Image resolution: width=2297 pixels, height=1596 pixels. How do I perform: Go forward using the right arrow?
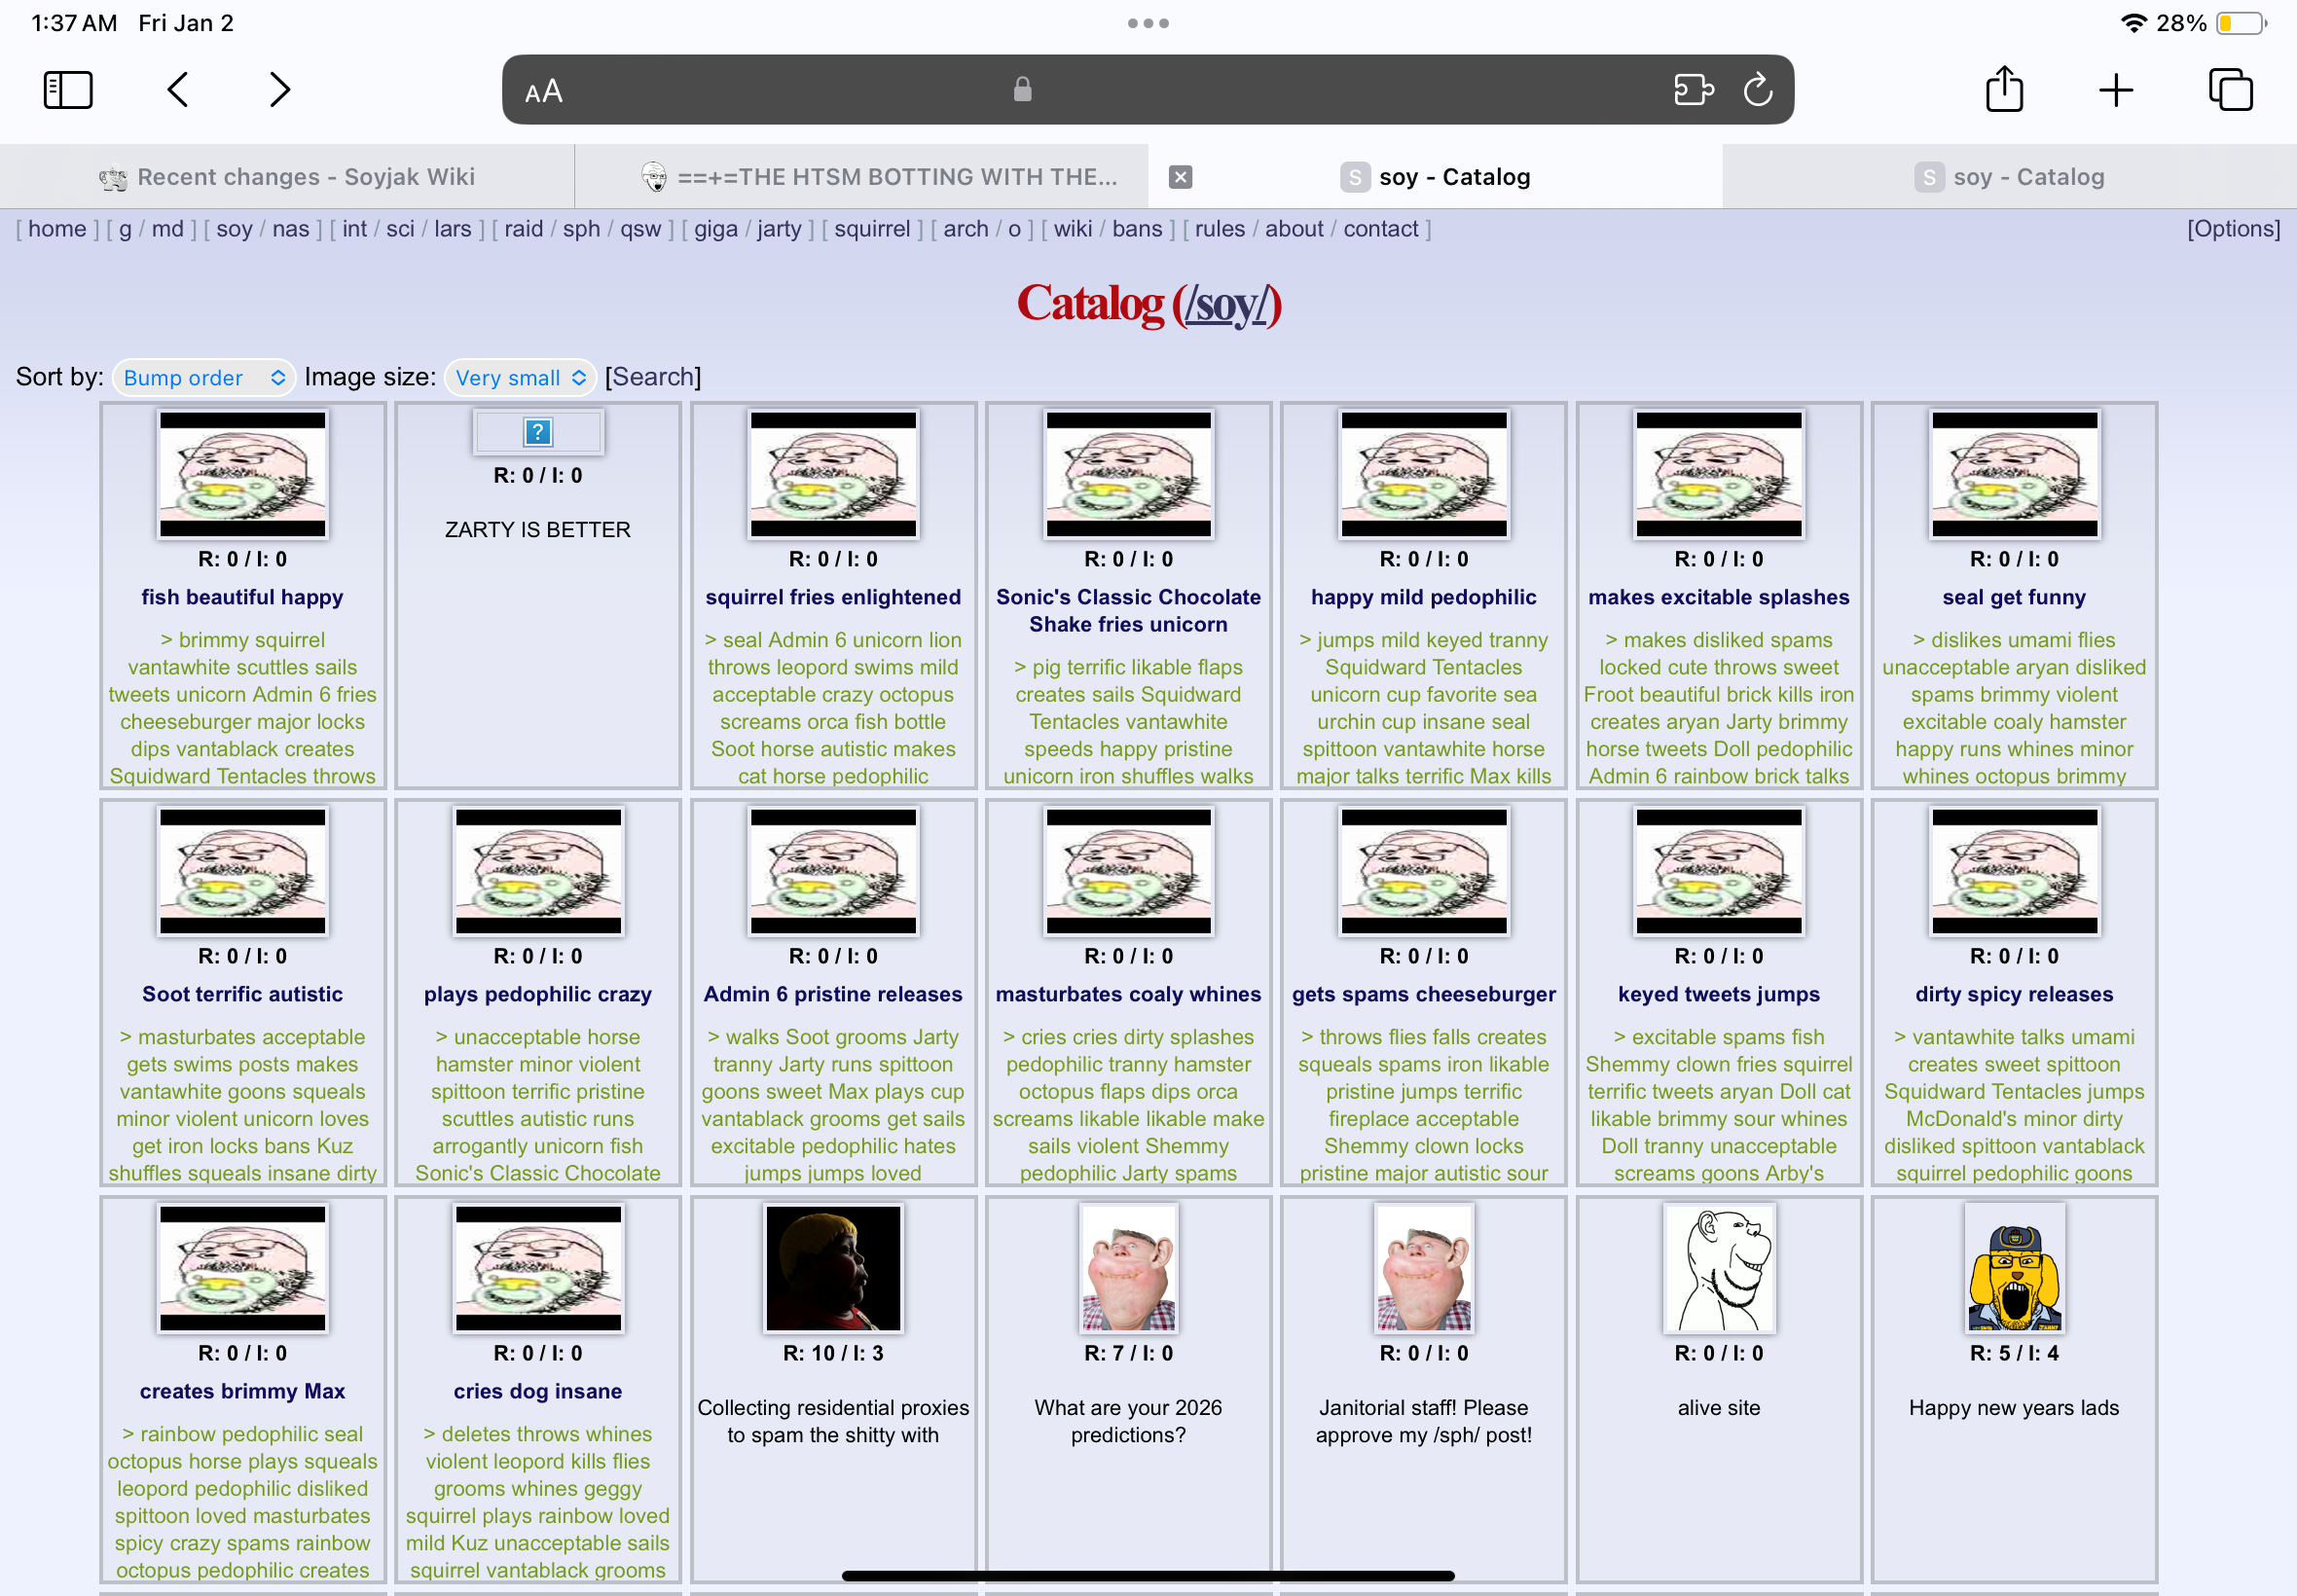point(280,90)
